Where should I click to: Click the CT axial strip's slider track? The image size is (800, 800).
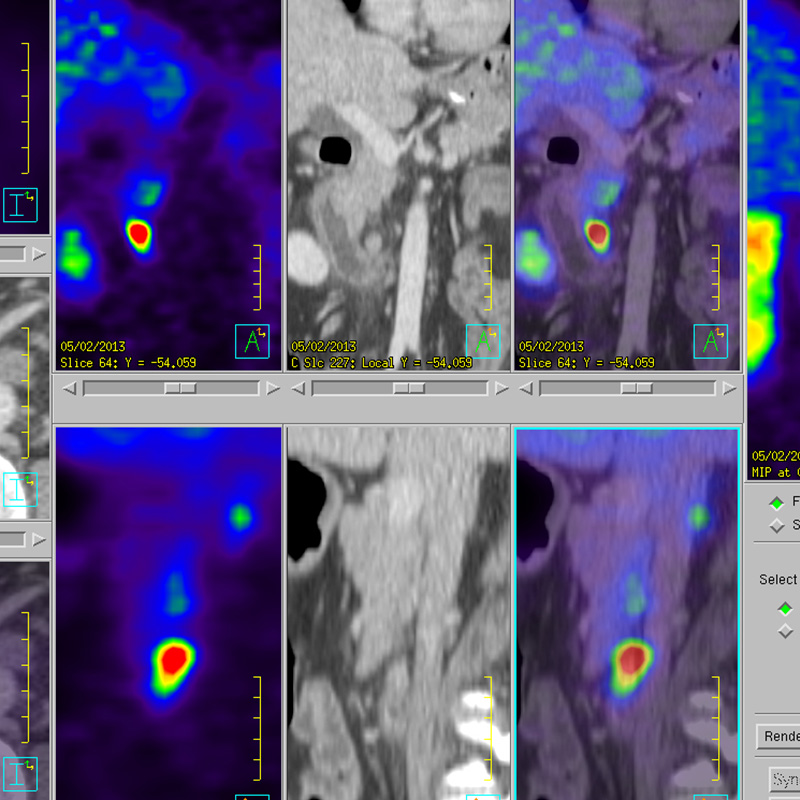tap(12, 539)
